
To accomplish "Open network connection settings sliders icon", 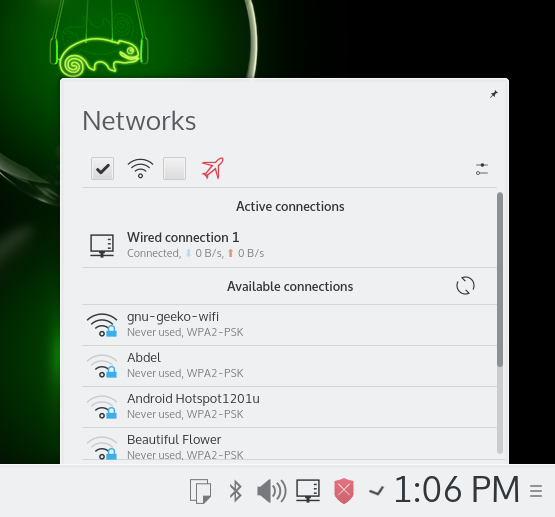I will pyautogui.click(x=482, y=169).
